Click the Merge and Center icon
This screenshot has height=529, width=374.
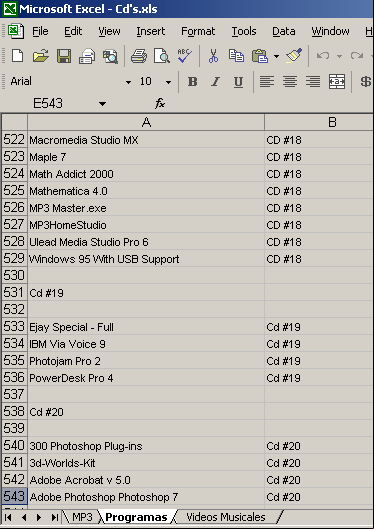[x=337, y=82]
